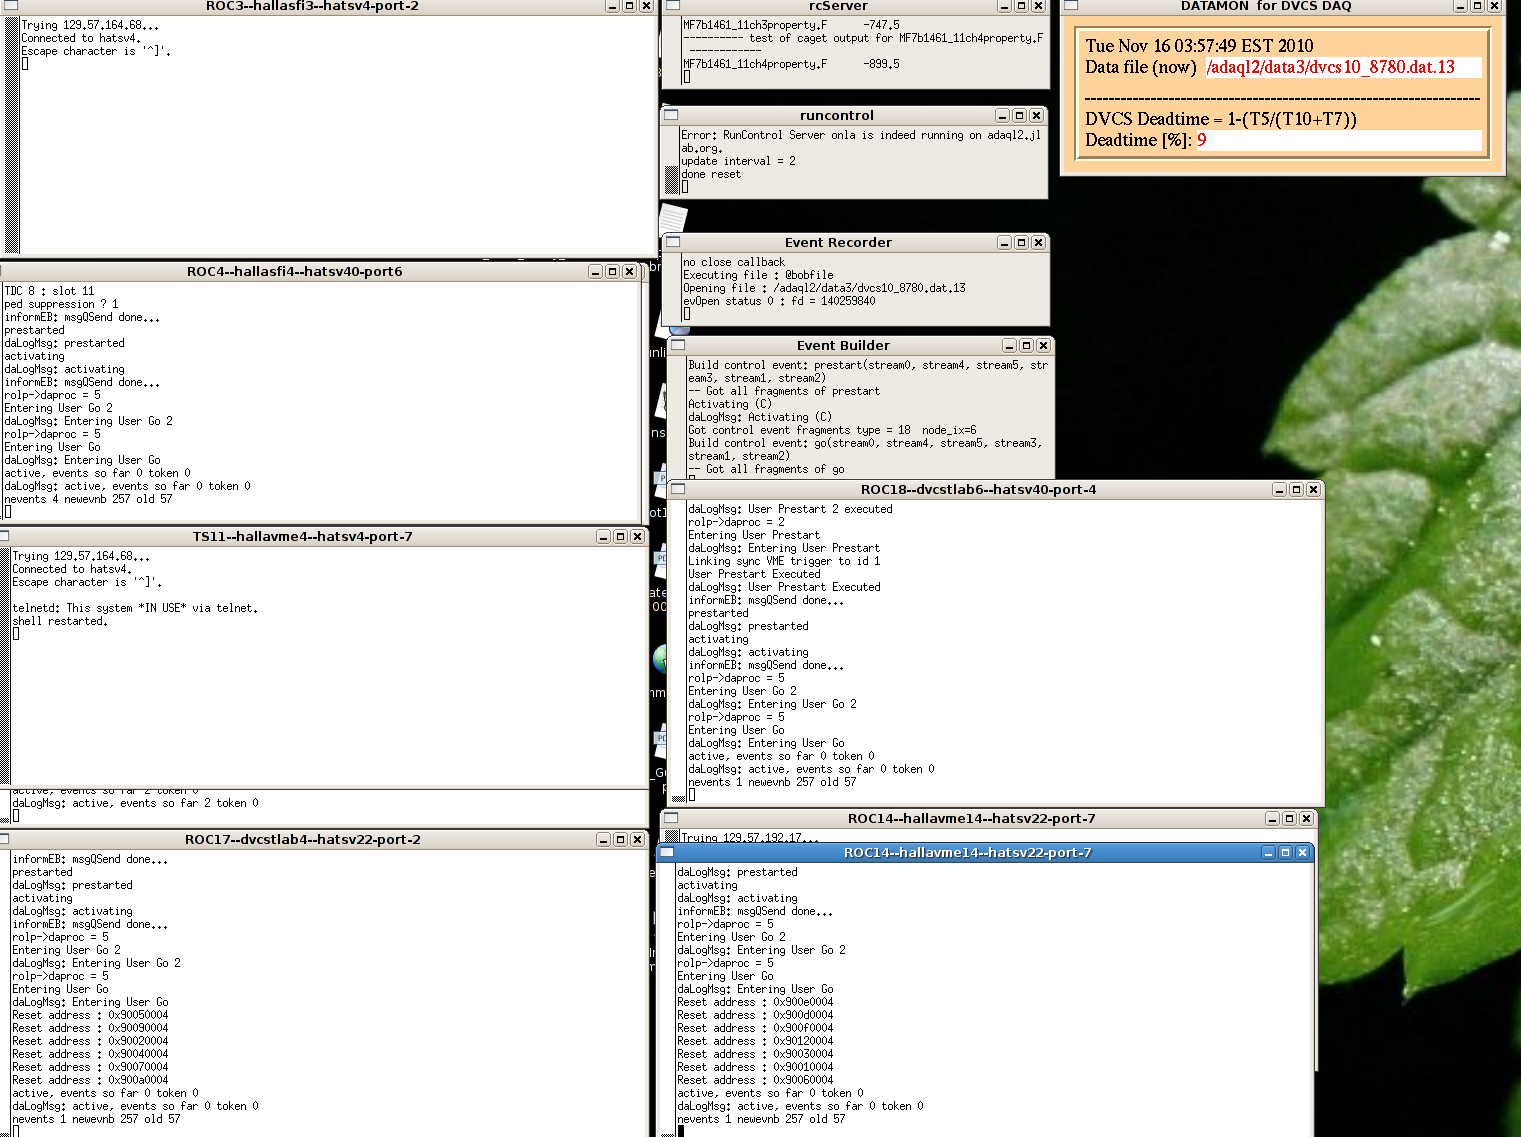
Task: Maximize the ROC3 terminal window
Action: click(x=629, y=6)
